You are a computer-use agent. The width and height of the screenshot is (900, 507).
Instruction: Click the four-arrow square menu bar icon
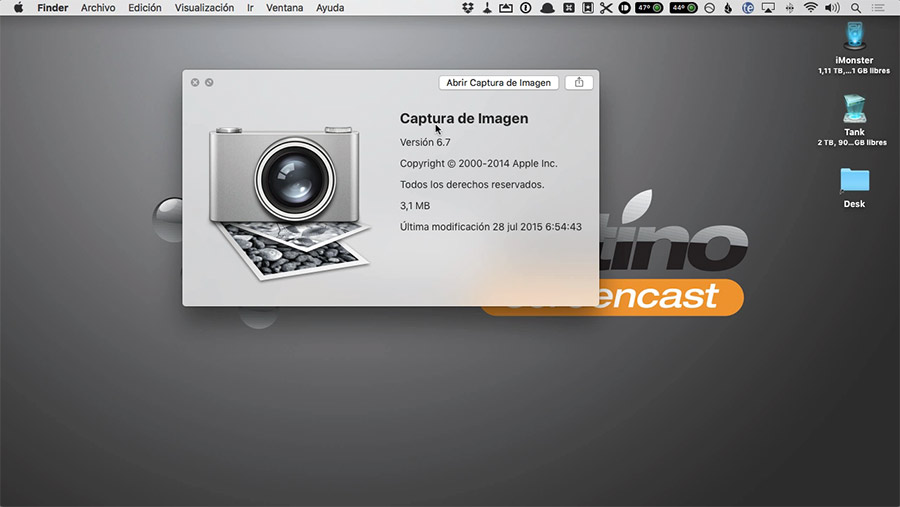pyautogui.click(x=568, y=8)
